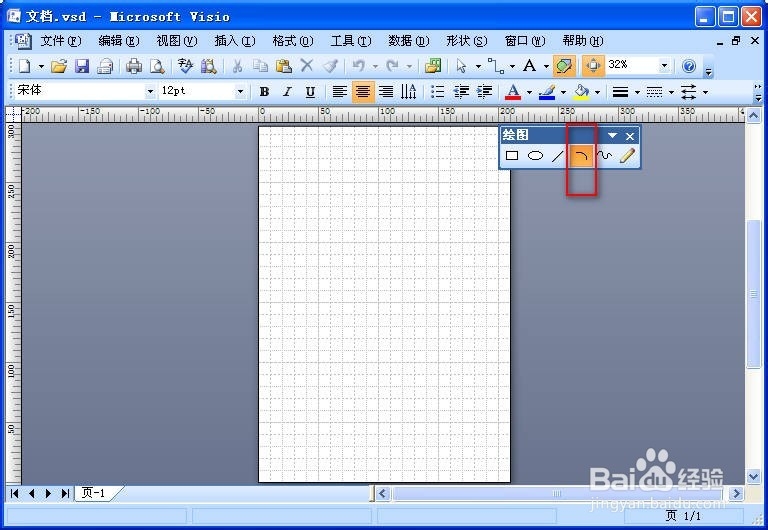Select the Pencil tool in Drawing toolbar

627,156
